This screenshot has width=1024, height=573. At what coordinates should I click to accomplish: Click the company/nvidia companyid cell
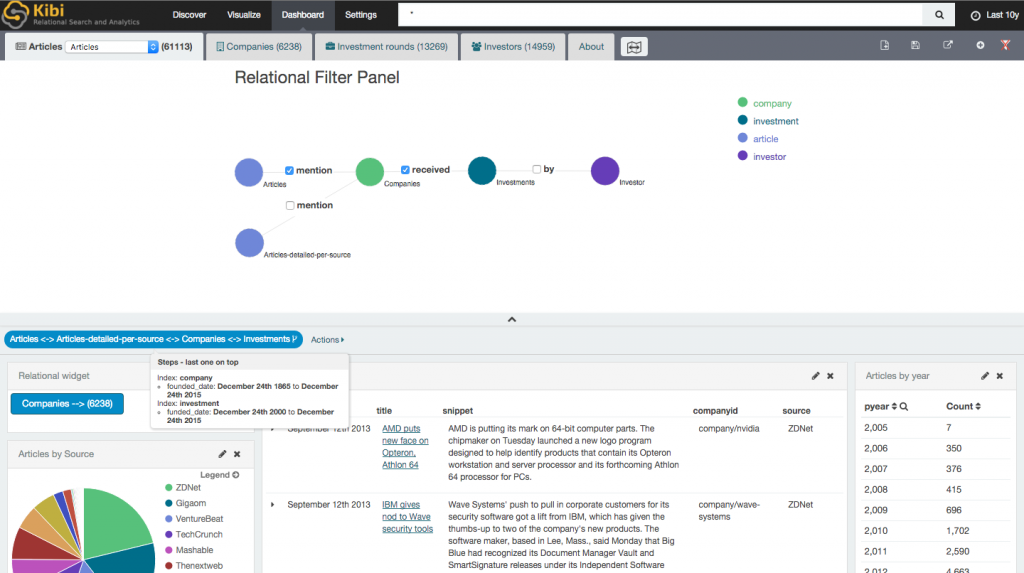click(x=729, y=429)
